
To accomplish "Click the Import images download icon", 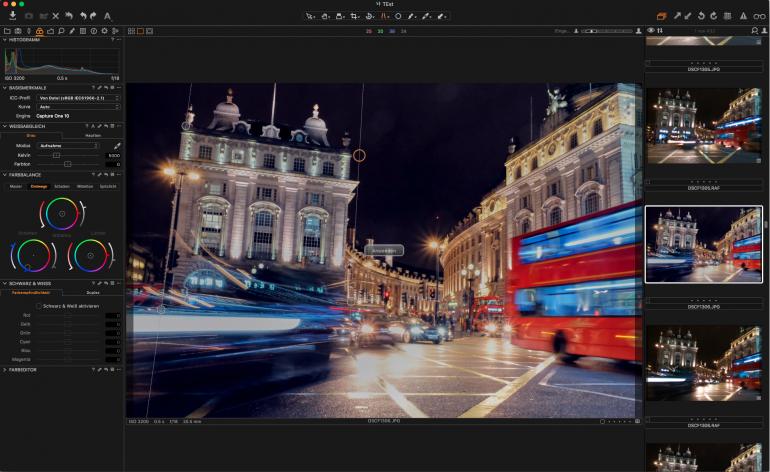I will point(12,16).
